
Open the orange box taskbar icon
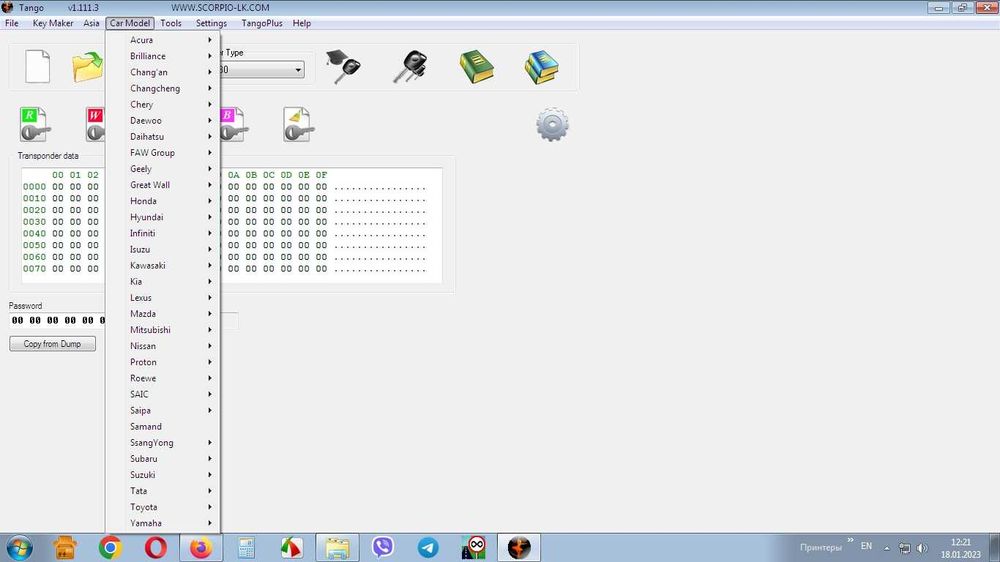[x=65, y=547]
